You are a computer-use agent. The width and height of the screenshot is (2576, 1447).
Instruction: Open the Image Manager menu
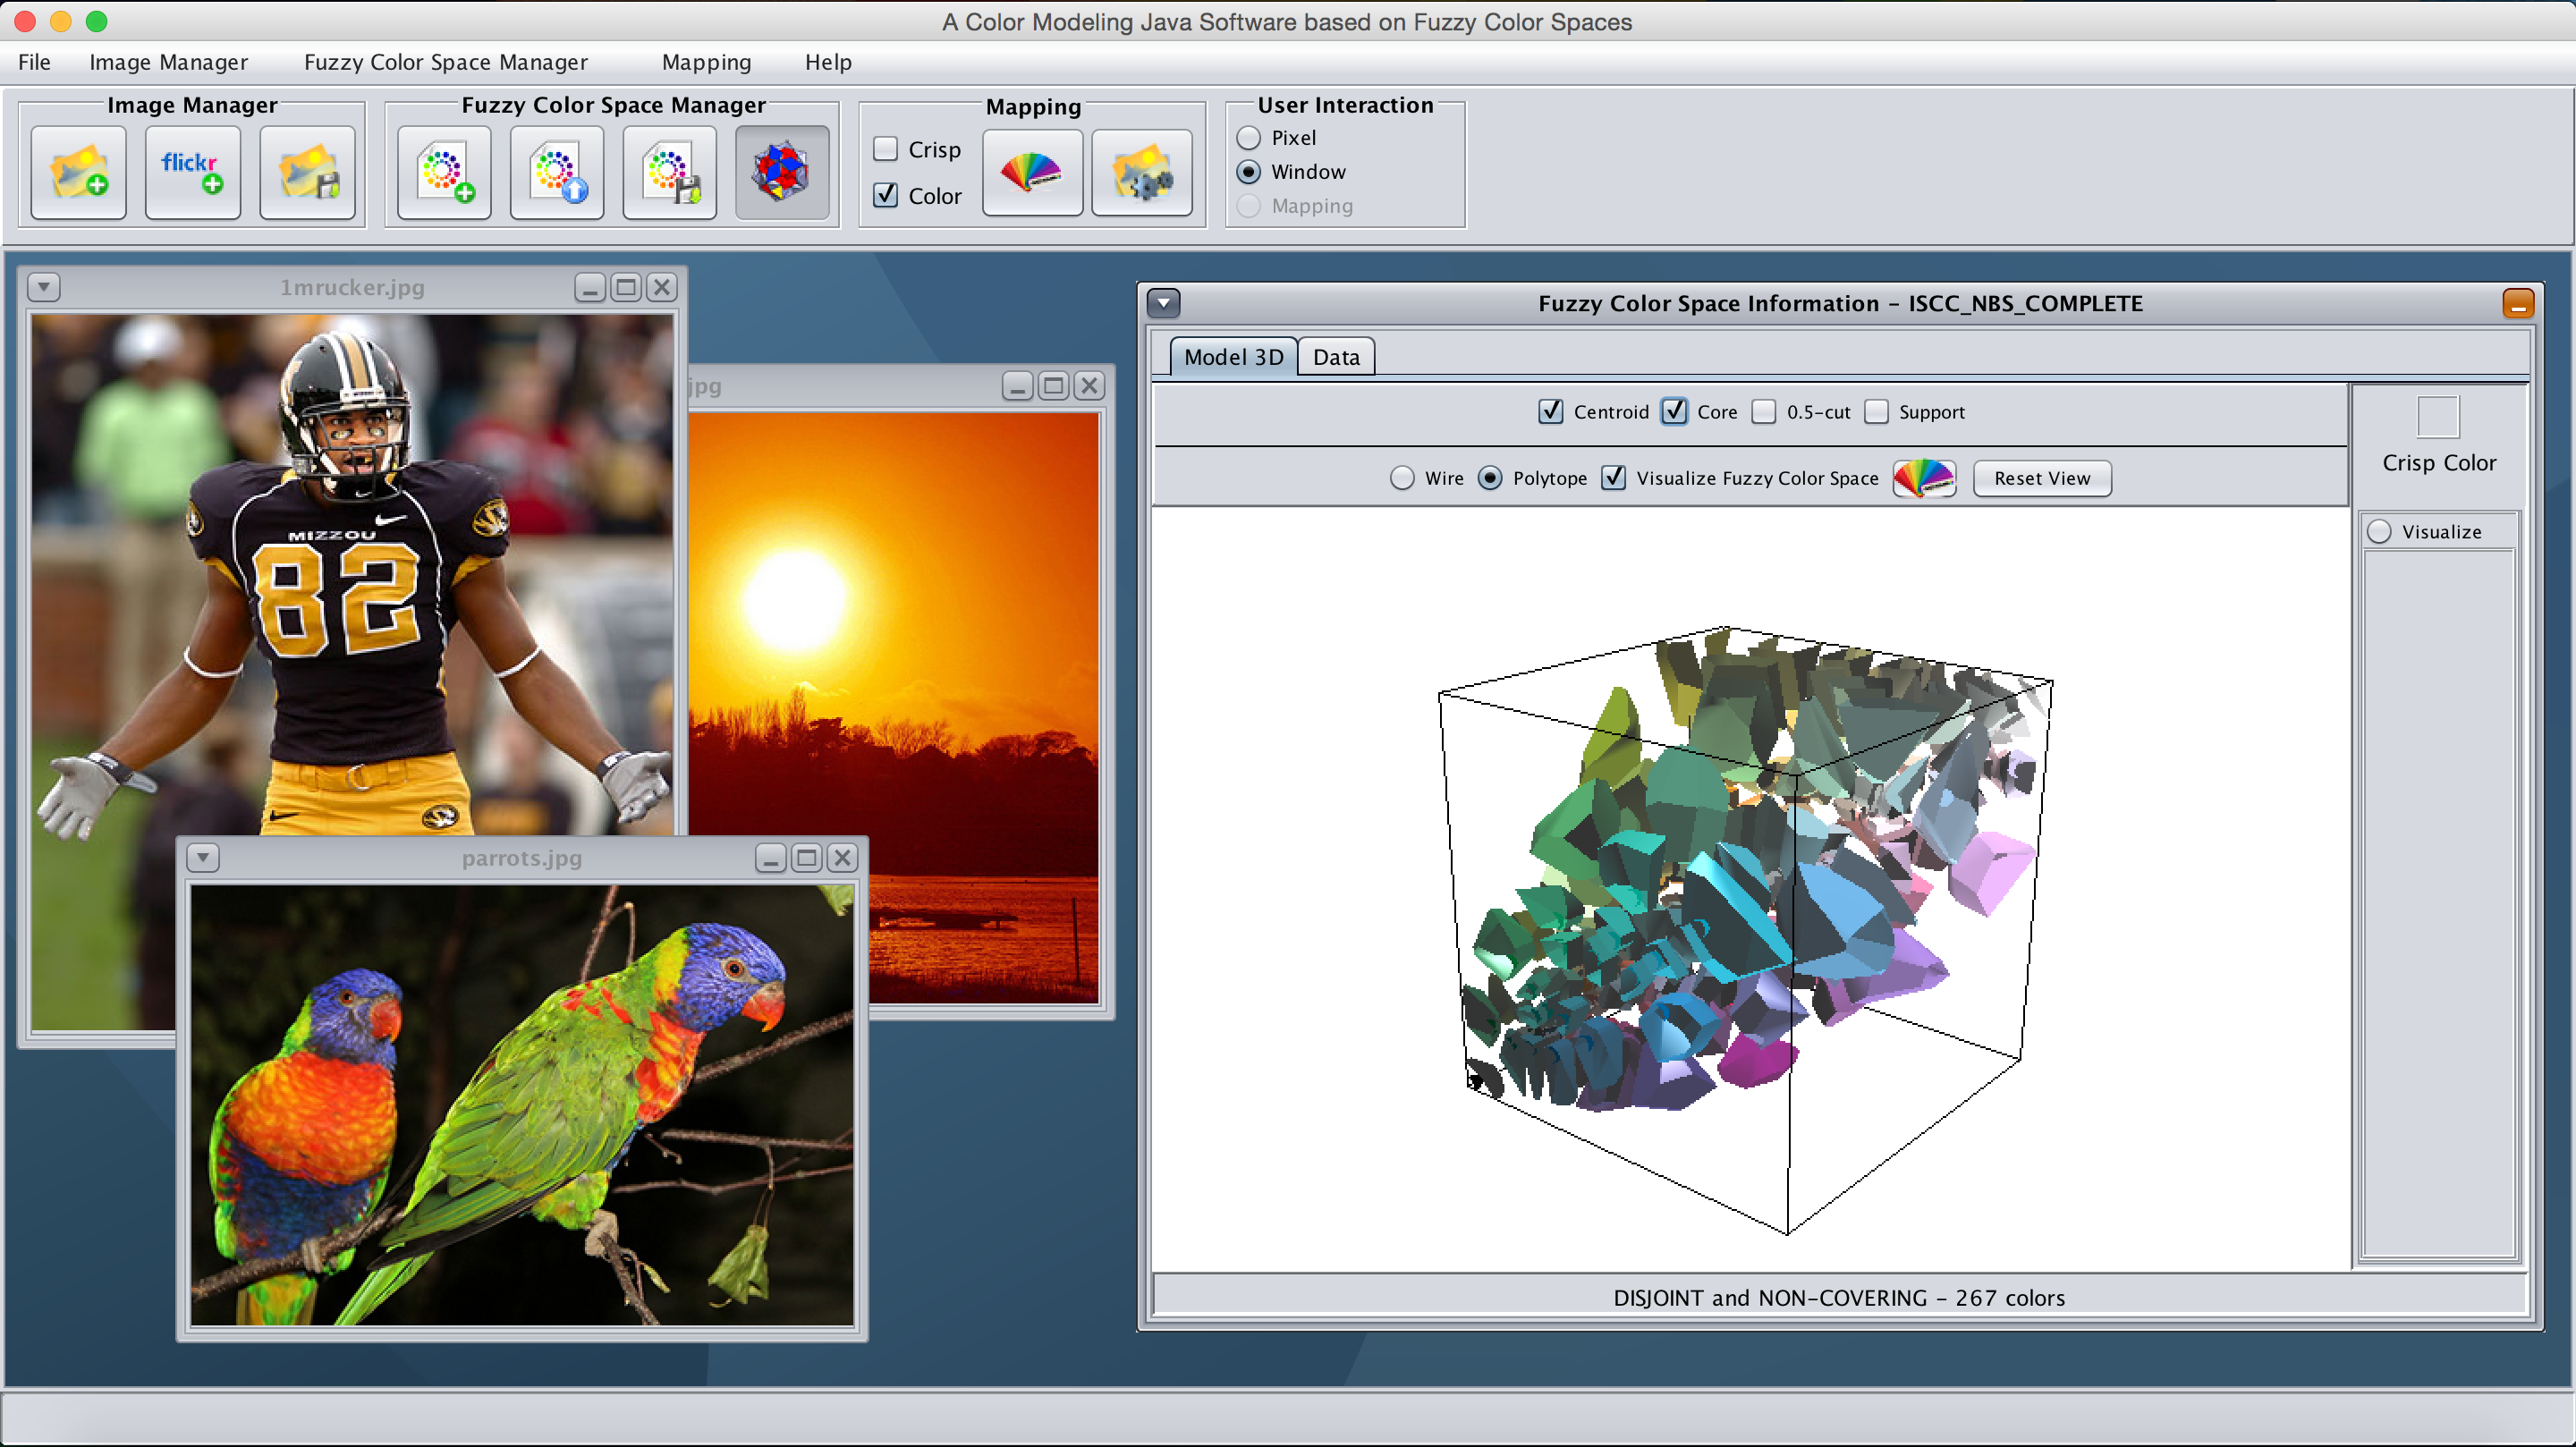tap(168, 62)
